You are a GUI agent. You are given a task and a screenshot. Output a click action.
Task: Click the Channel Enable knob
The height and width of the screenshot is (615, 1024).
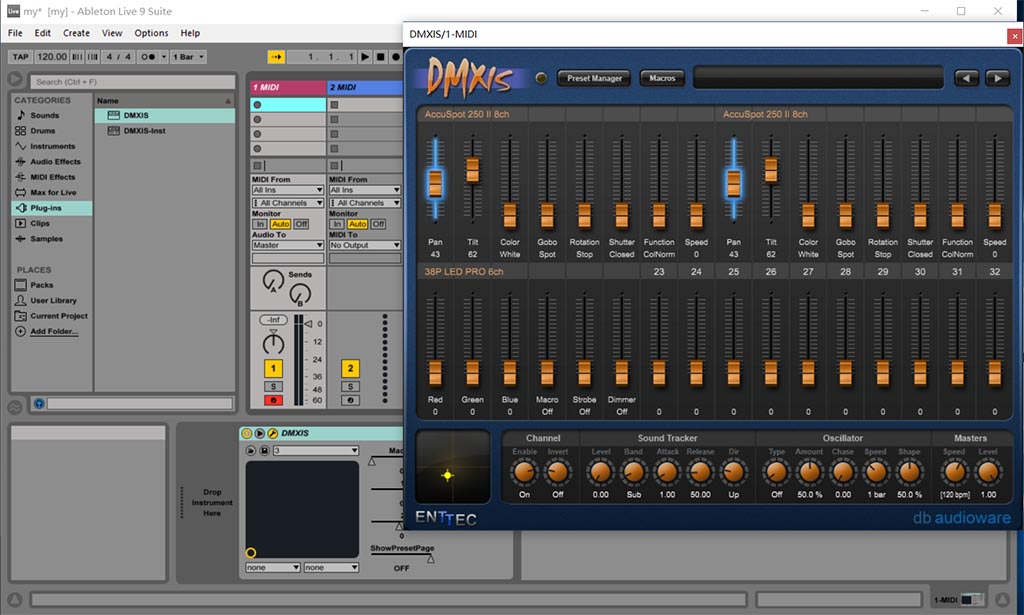click(524, 472)
